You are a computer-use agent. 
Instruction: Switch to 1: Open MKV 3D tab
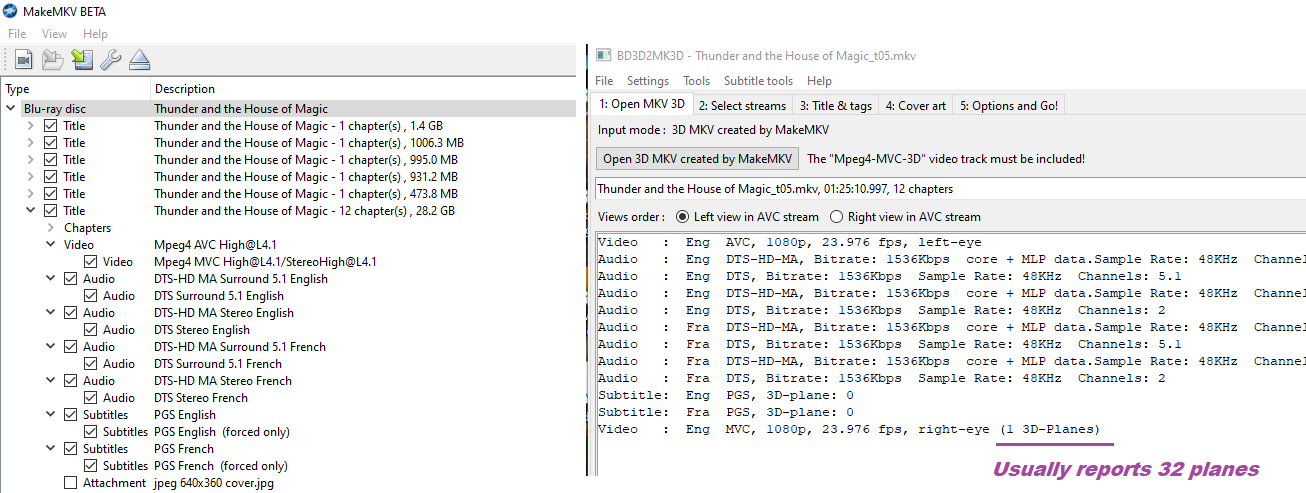642,105
